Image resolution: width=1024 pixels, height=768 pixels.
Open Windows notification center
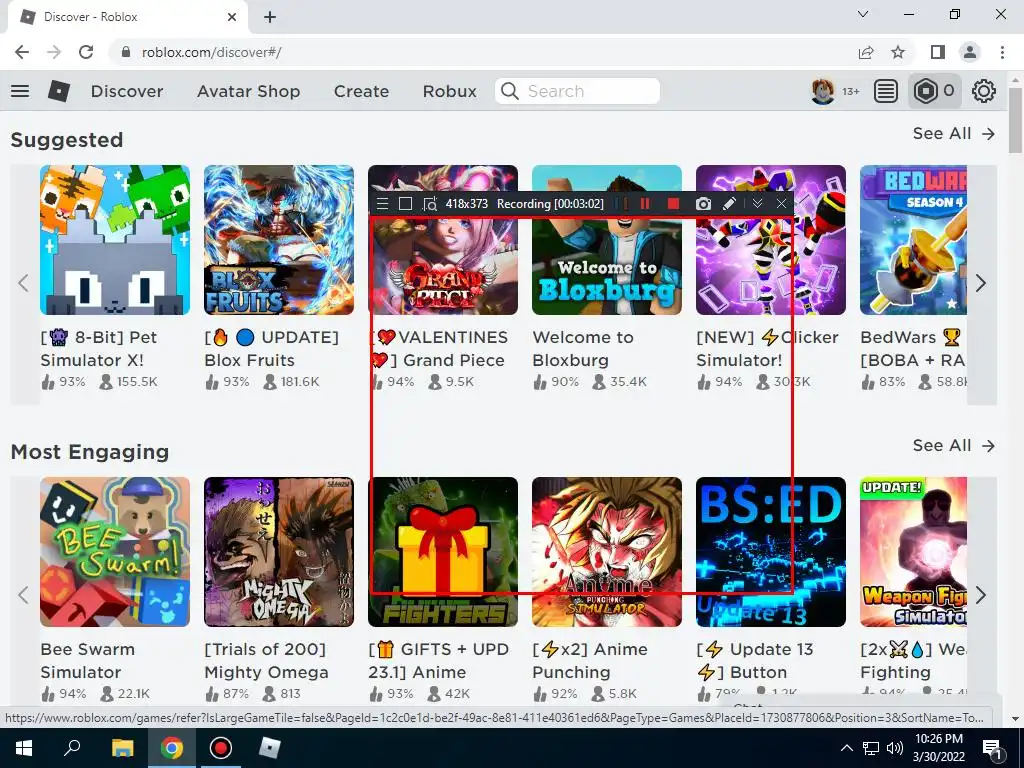pyautogui.click(x=991, y=748)
